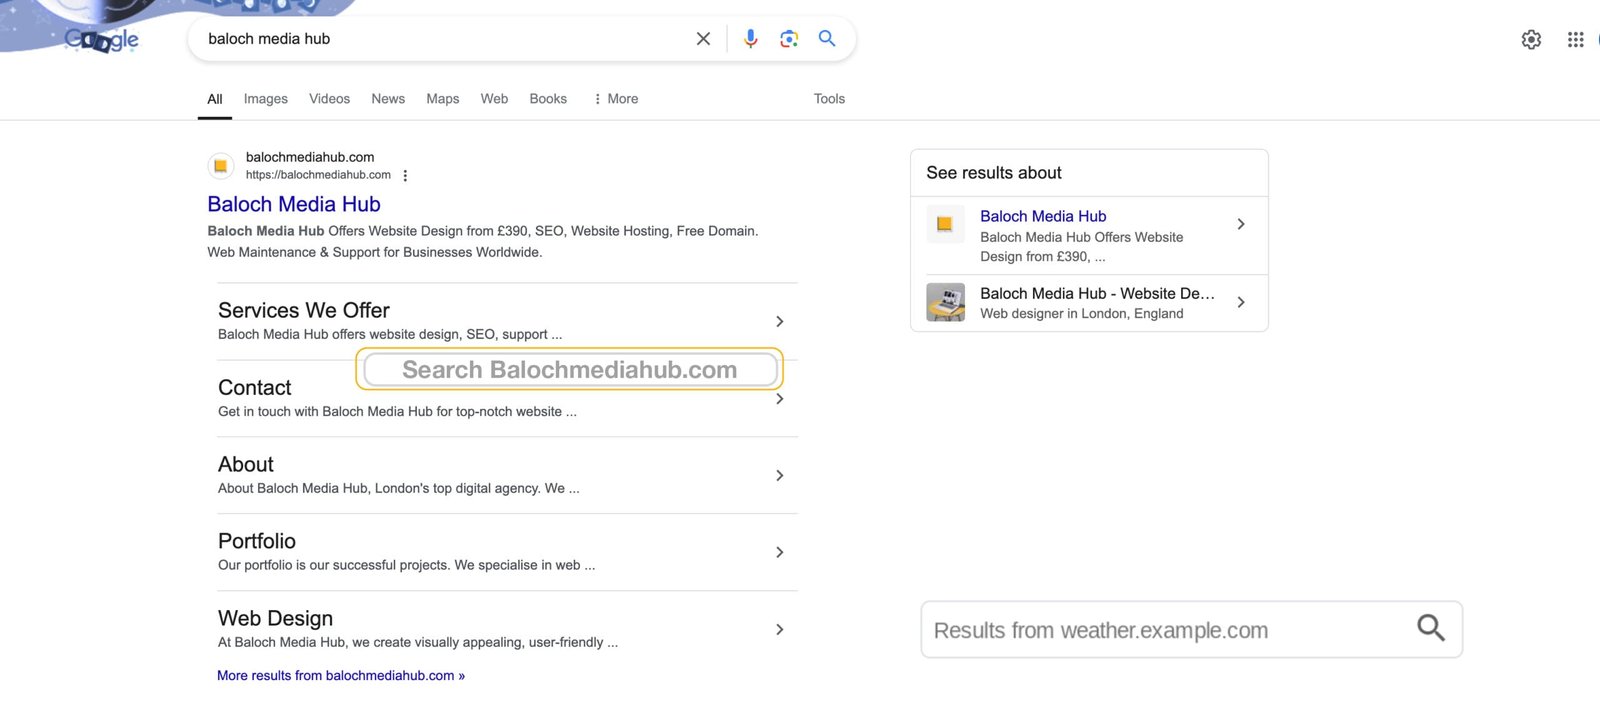
Task: Switch to Web tab
Action: (x=494, y=99)
